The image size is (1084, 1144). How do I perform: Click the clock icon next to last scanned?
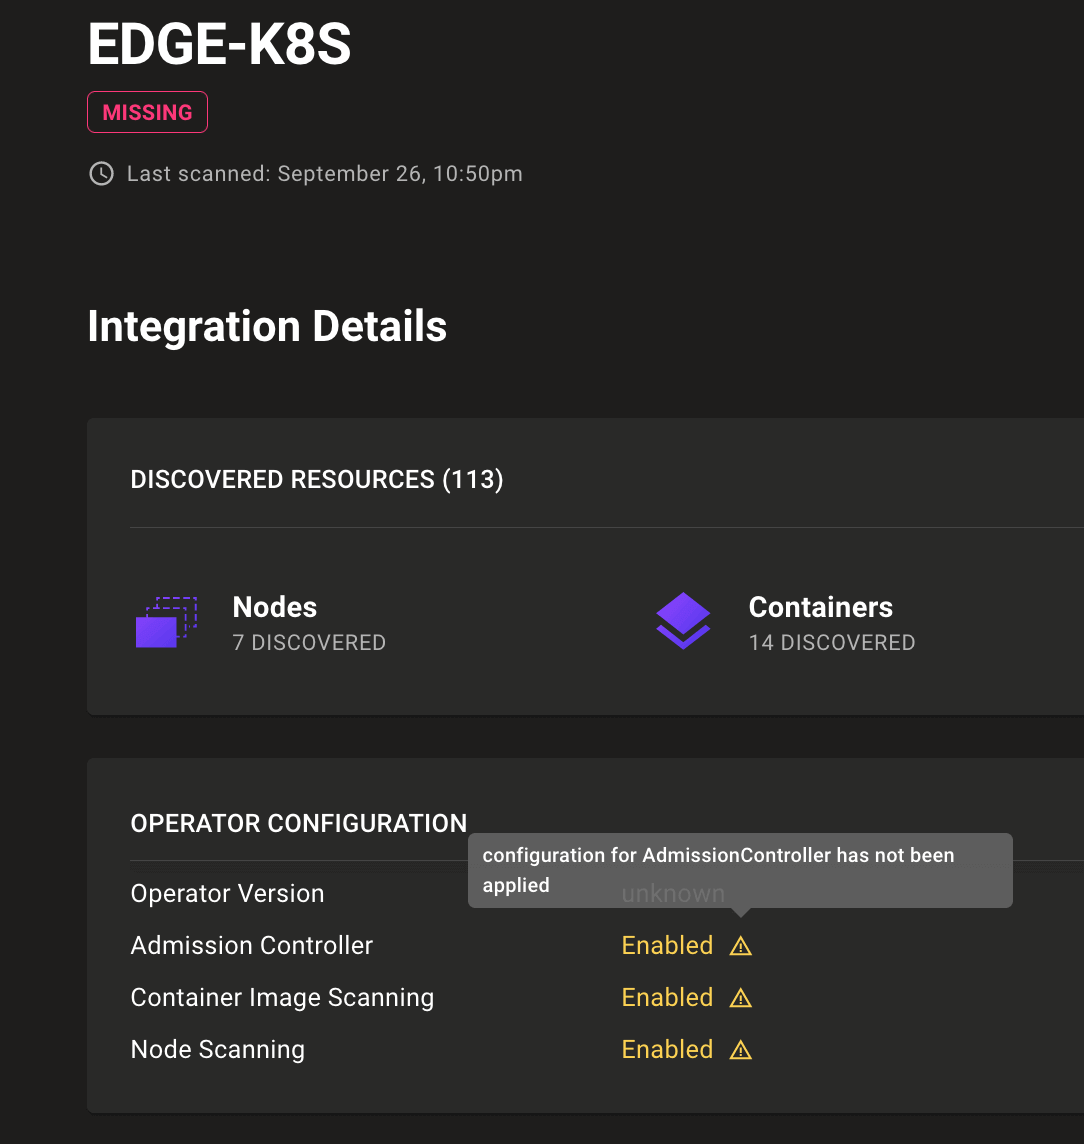[100, 173]
